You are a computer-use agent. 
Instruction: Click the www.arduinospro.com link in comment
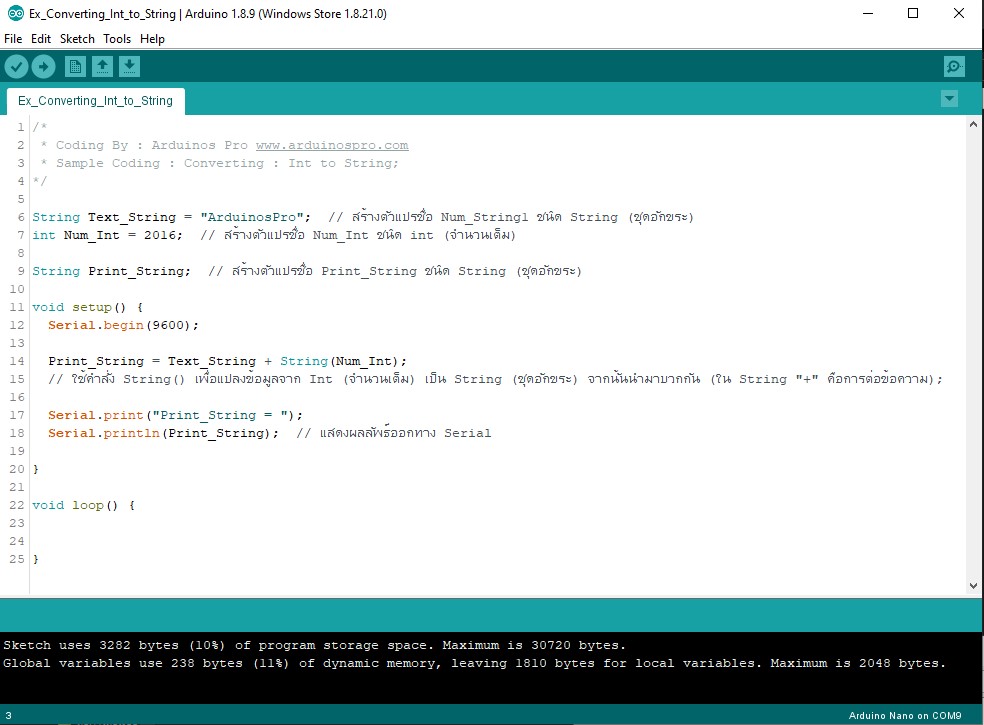tap(332, 145)
